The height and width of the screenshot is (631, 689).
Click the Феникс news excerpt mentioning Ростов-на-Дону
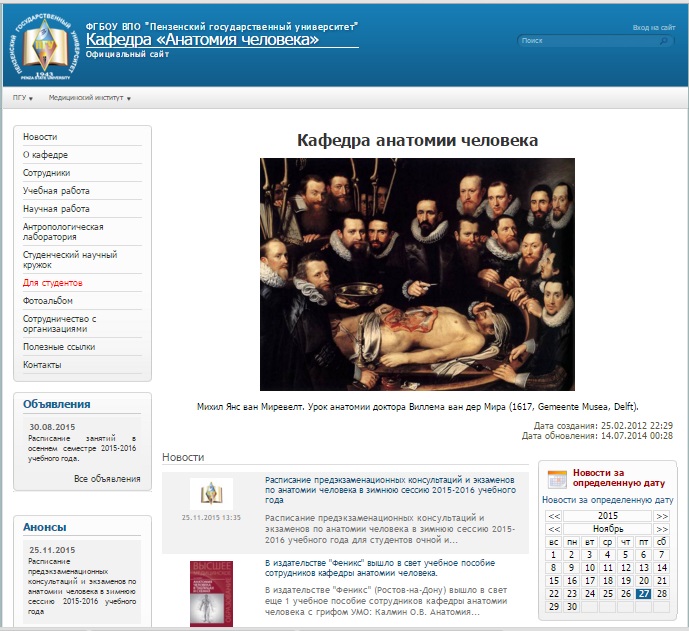386,601
